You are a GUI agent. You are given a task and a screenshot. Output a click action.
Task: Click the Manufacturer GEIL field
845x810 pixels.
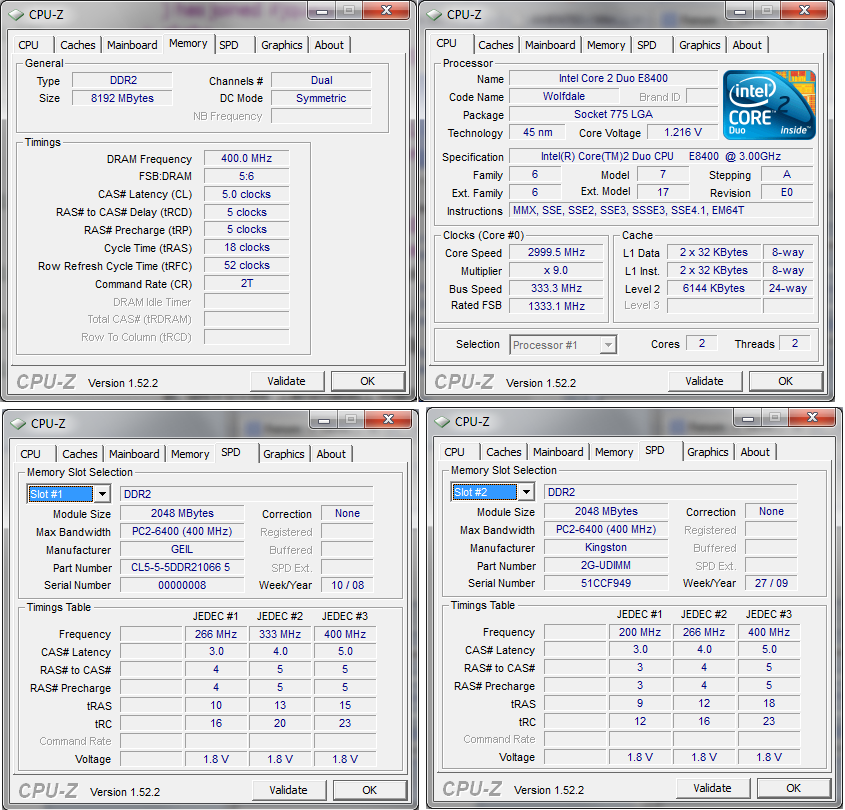pyautogui.click(x=182, y=549)
